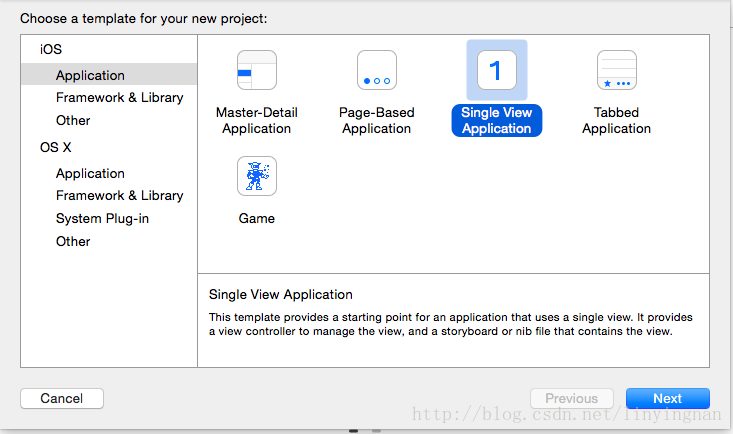Click the Tabbed Application label

(x=616, y=120)
